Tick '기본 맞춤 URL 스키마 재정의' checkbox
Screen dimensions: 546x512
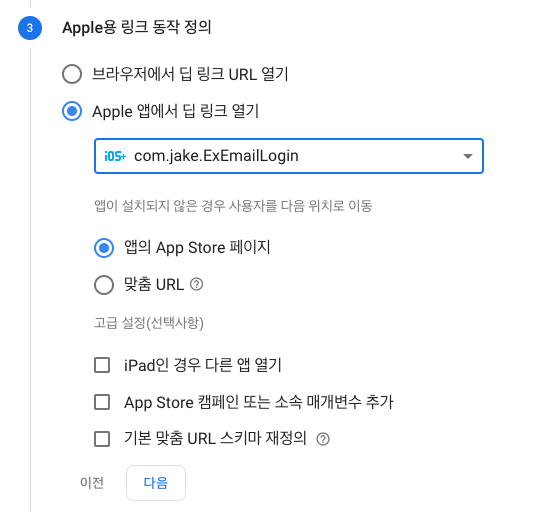(x=102, y=439)
